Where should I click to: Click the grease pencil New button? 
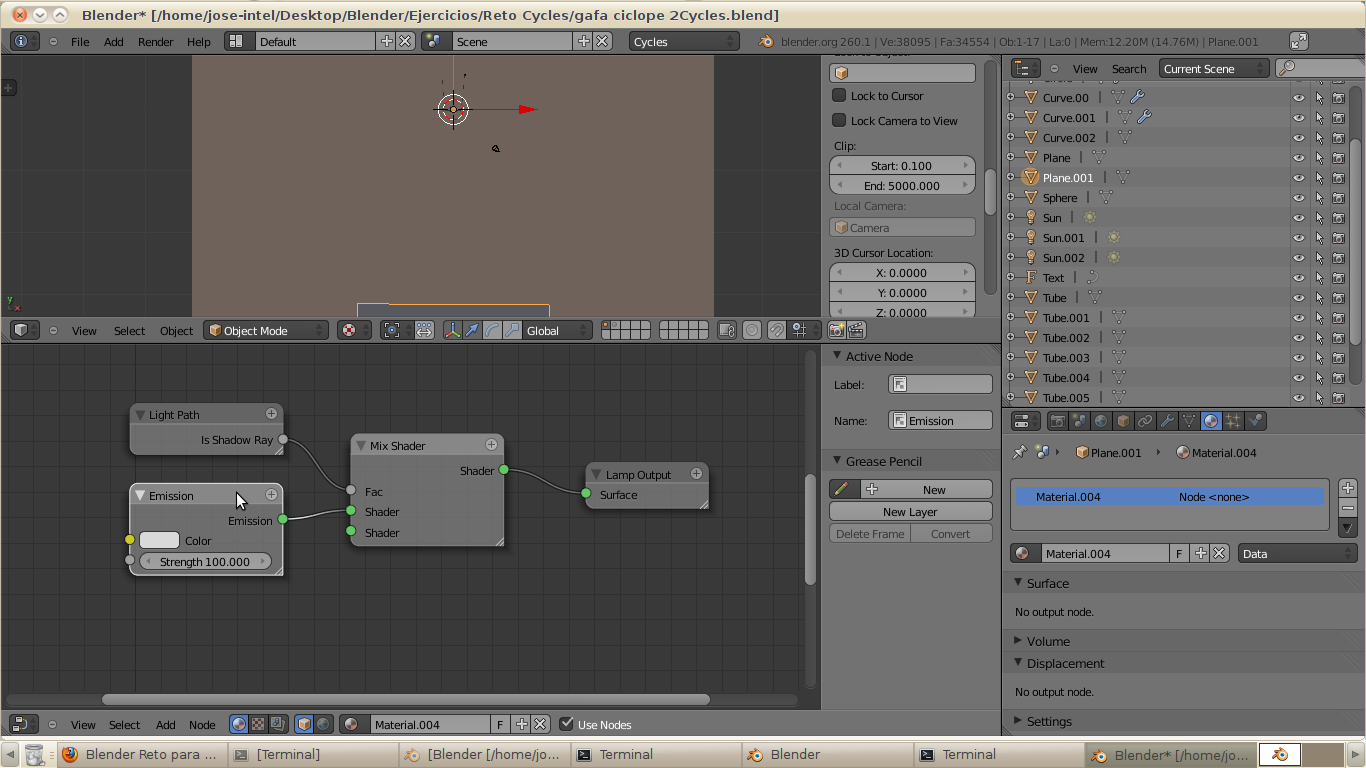click(925, 489)
